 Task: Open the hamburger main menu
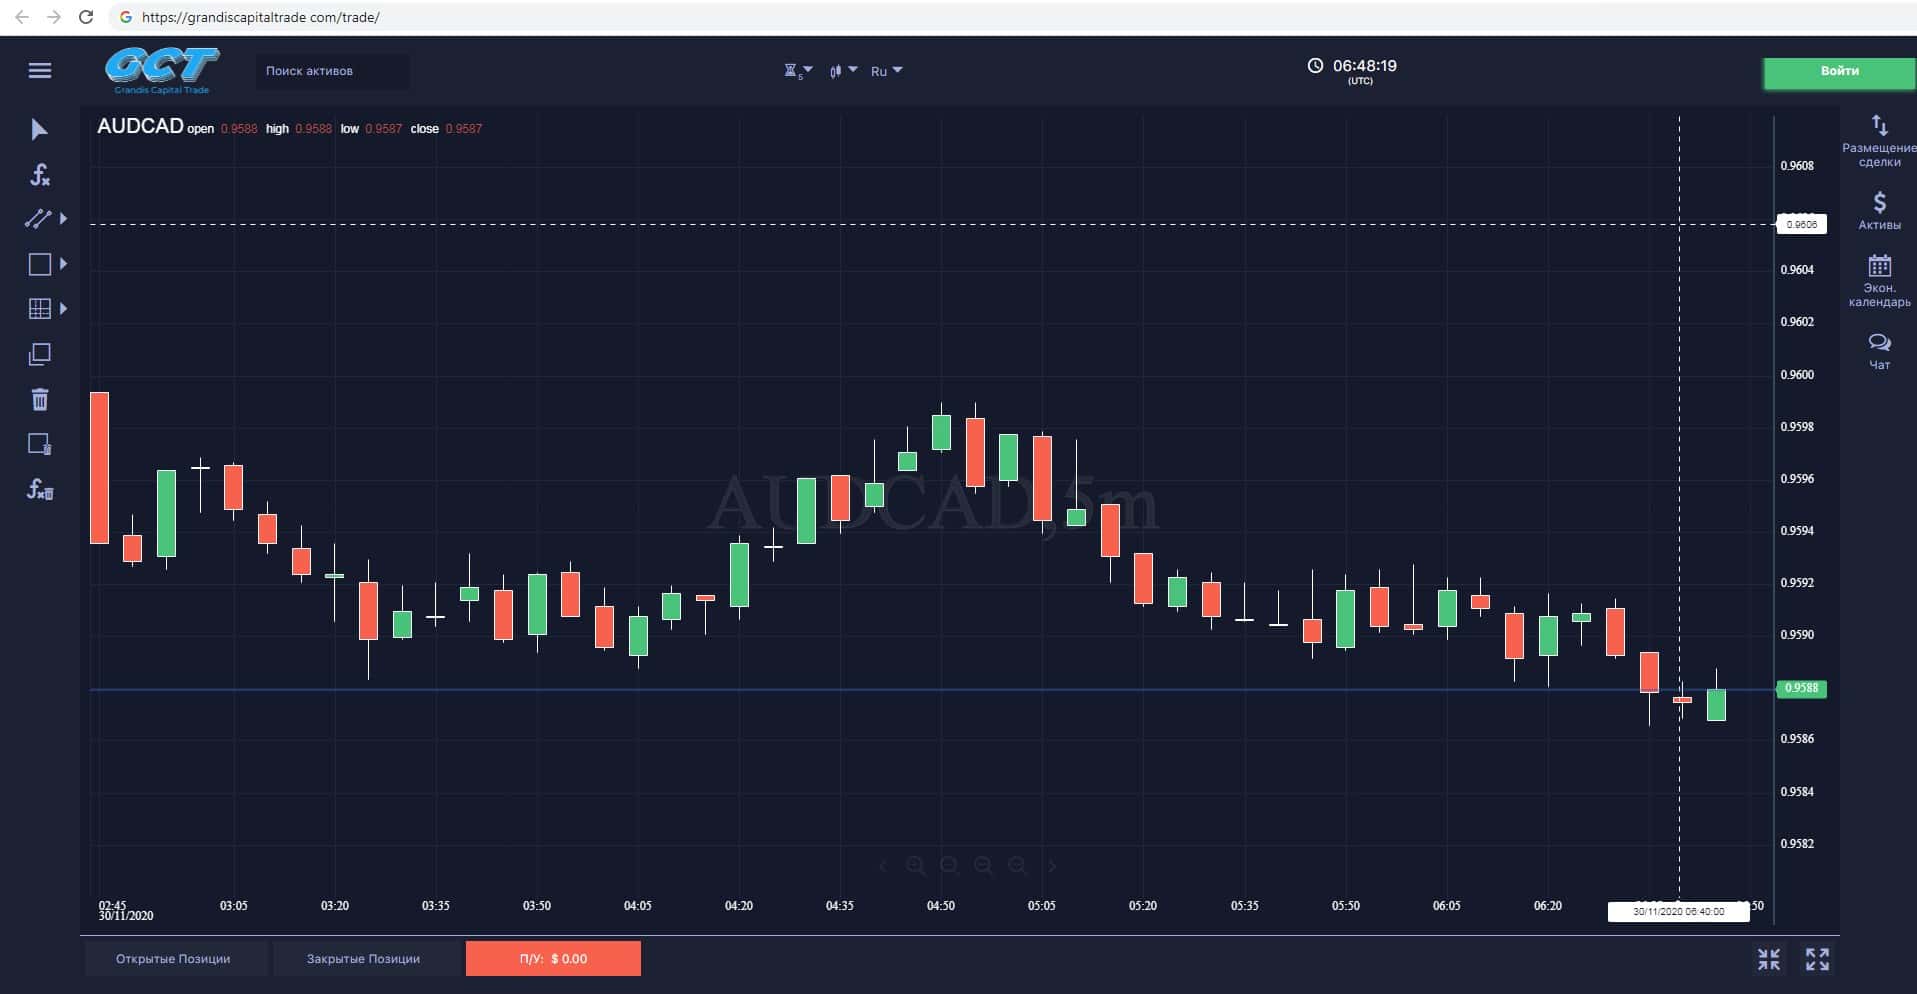pyautogui.click(x=40, y=71)
